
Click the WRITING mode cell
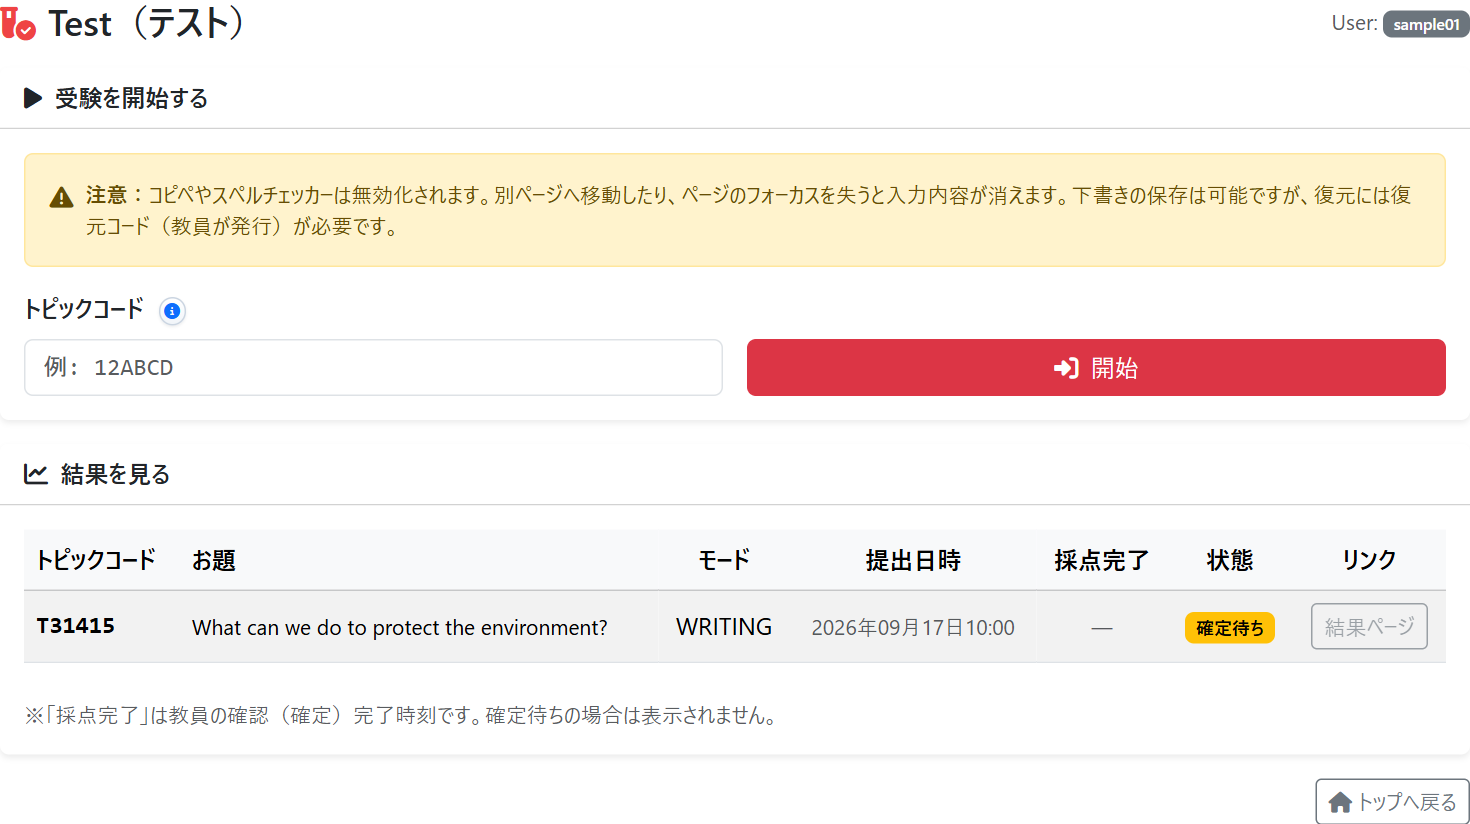coord(724,626)
